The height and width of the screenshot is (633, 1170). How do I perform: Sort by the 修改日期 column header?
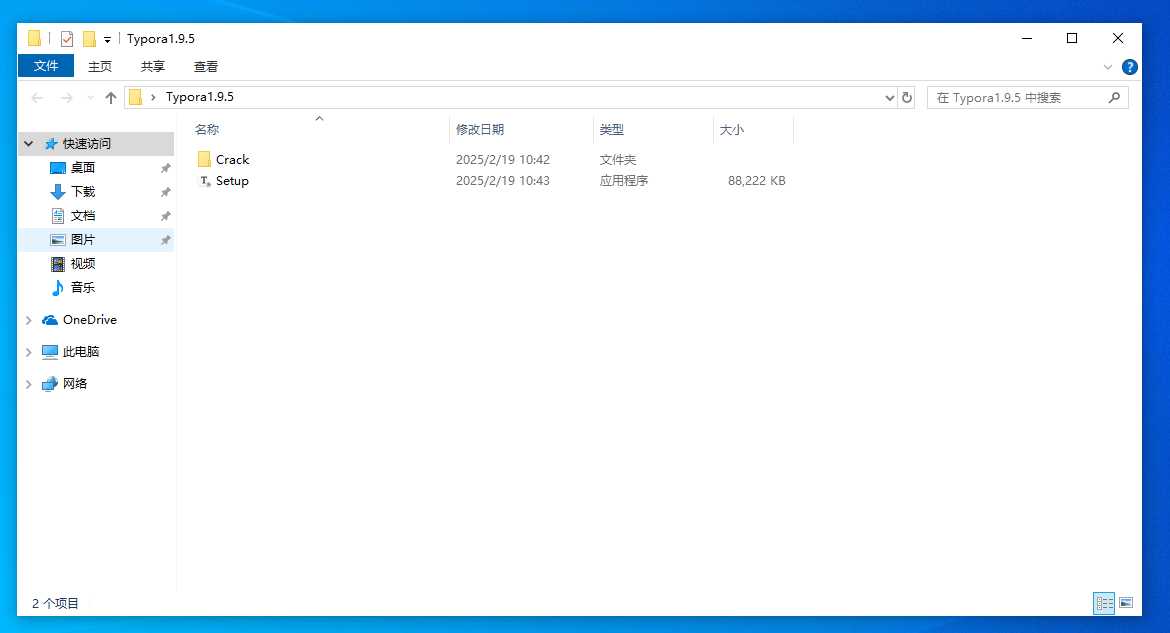(x=480, y=130)
